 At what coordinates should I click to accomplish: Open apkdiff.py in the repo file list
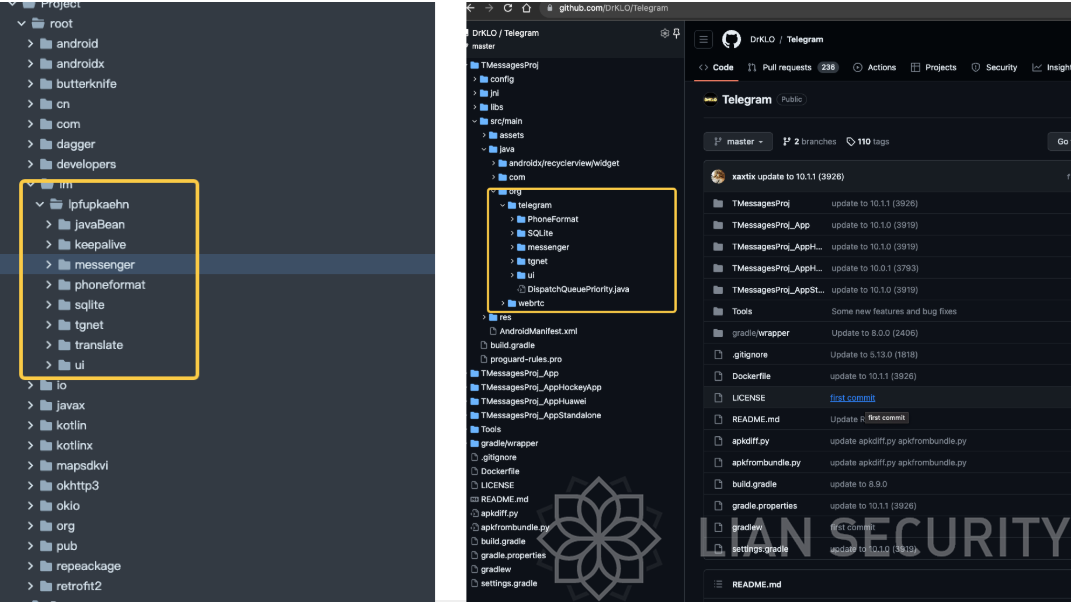pos(751,441)
